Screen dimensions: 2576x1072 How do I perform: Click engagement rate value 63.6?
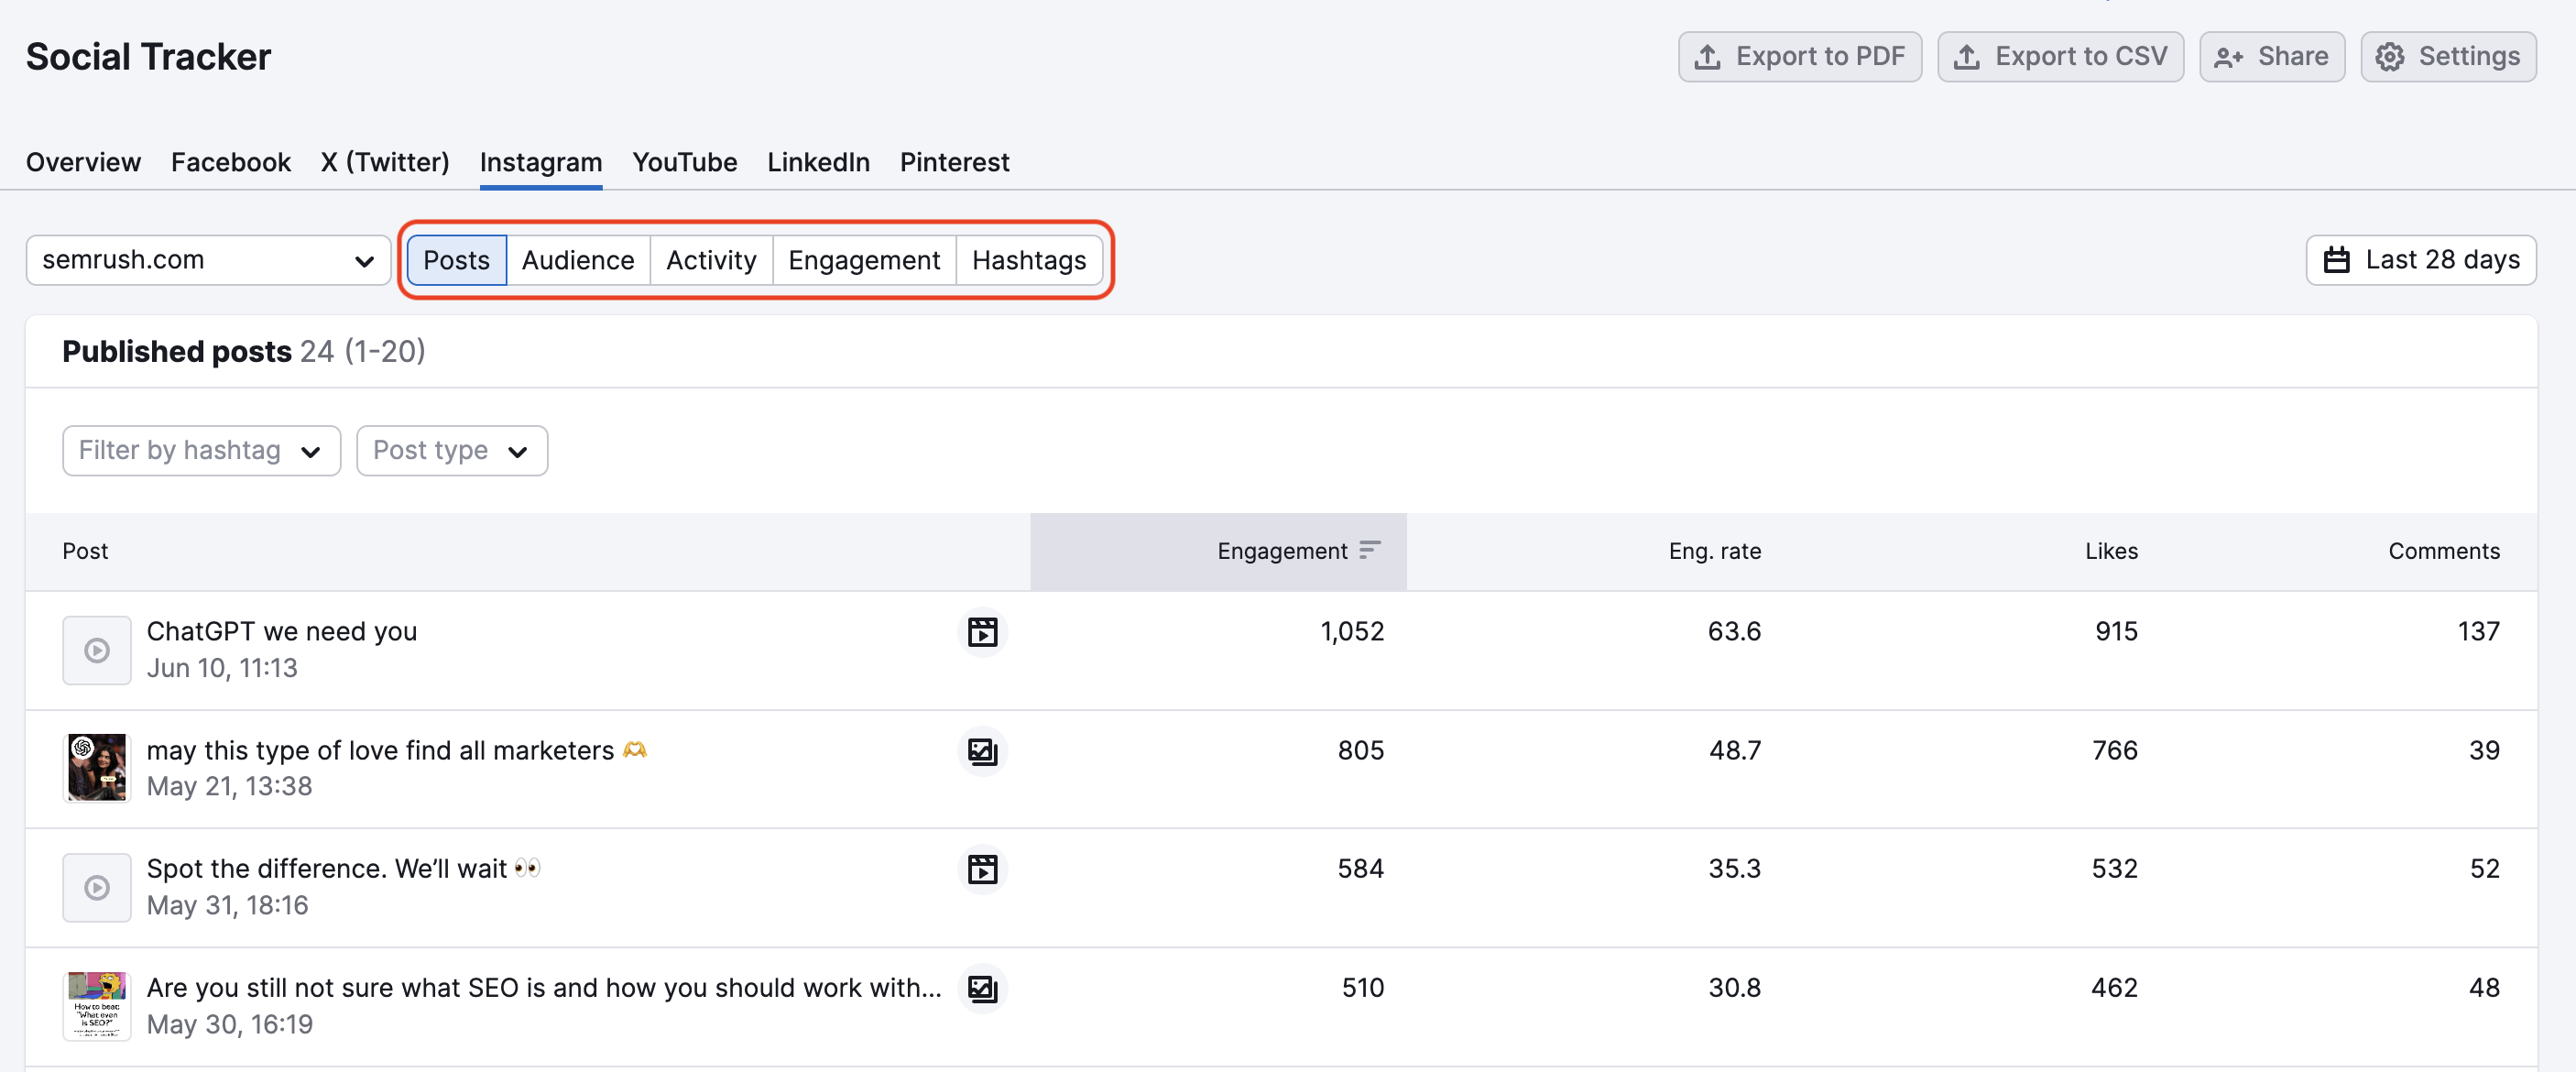coord(1734,632)
